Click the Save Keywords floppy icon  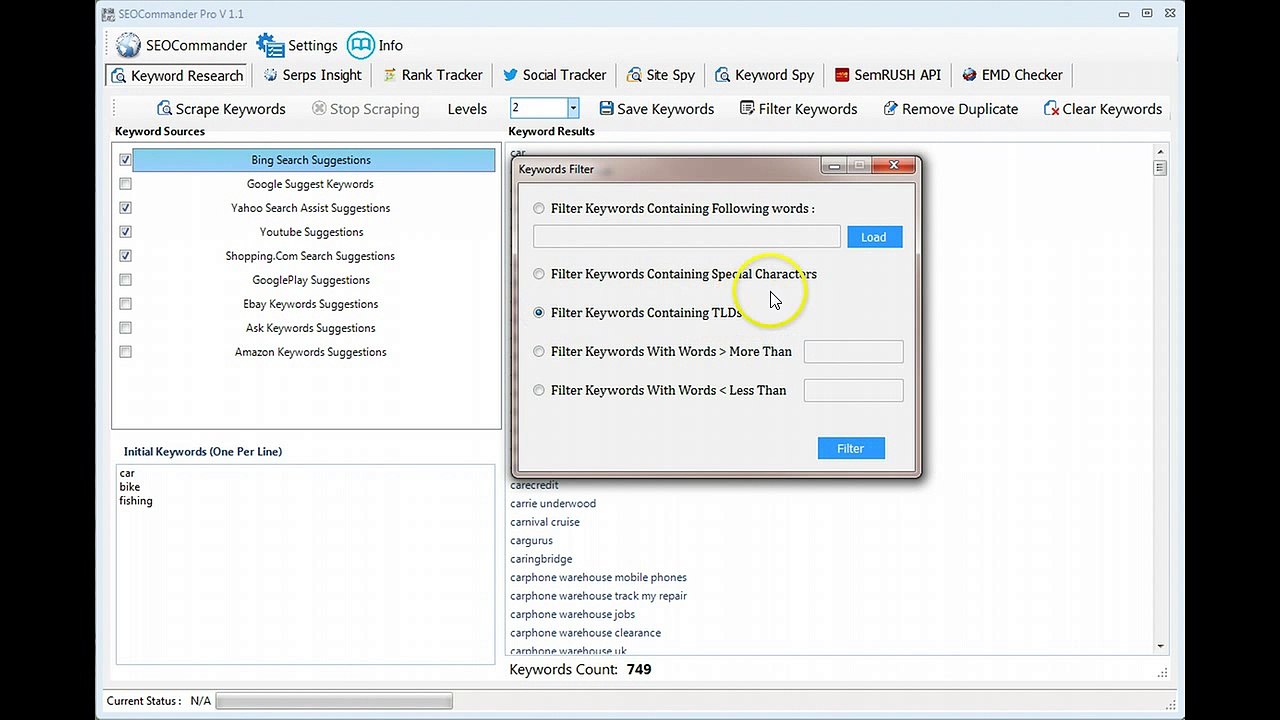(606, 108)
